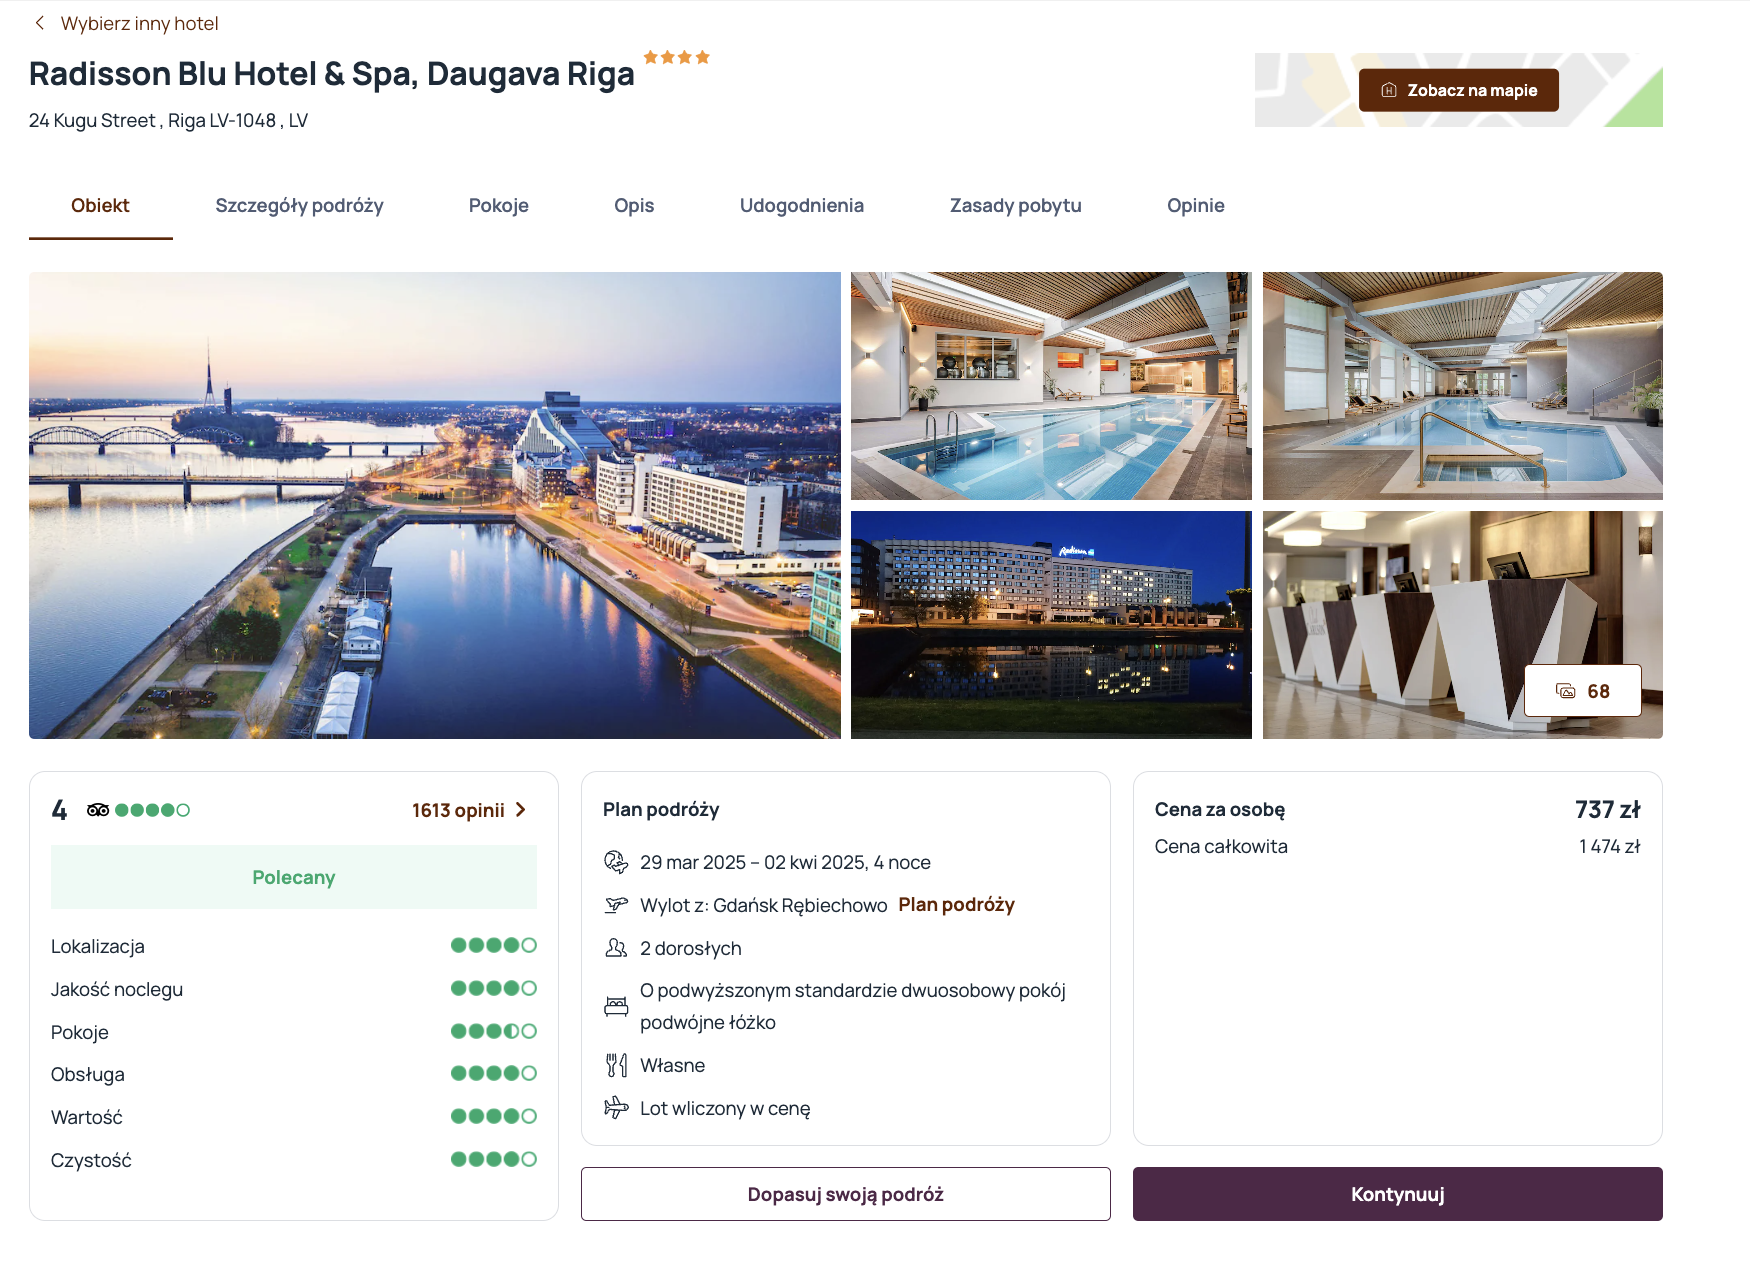Viewport: 1750px width, 1266px height.
Task: Click the Plan podróży link by departure
Action: [x=956, y=905]
